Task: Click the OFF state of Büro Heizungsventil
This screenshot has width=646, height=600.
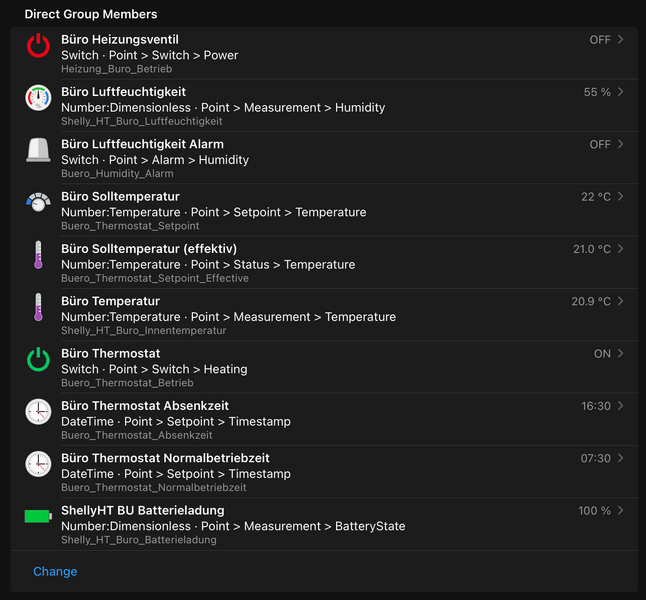Action: [x=599, y=40]
